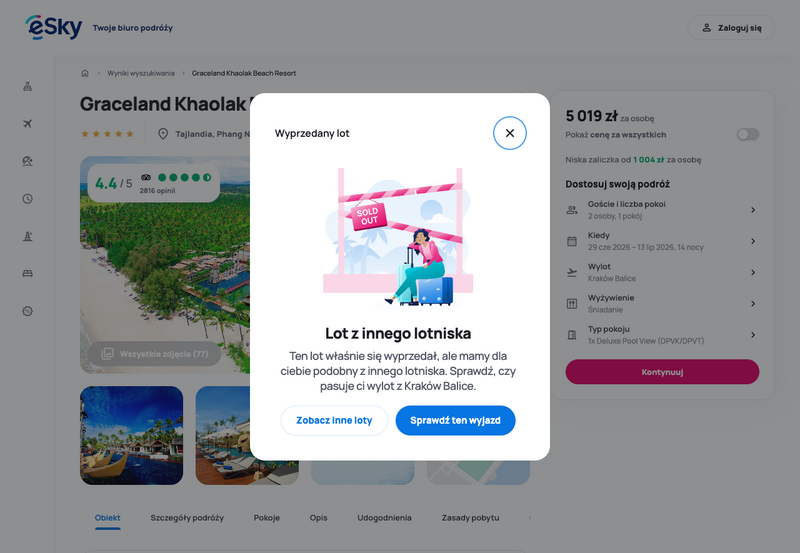Expand Goście i liczba pokoi option
800x553 pixels.
tap(661, 210)
